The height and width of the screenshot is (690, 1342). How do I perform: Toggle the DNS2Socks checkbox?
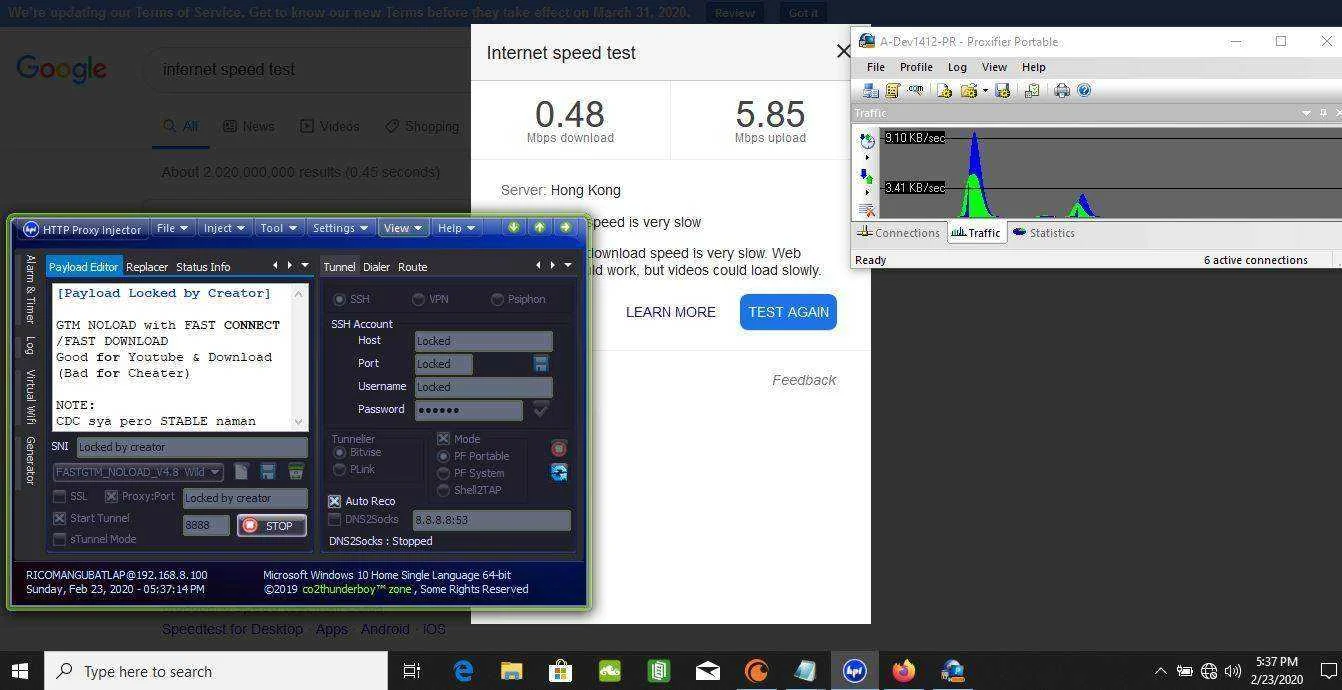(x=335, y=519)
